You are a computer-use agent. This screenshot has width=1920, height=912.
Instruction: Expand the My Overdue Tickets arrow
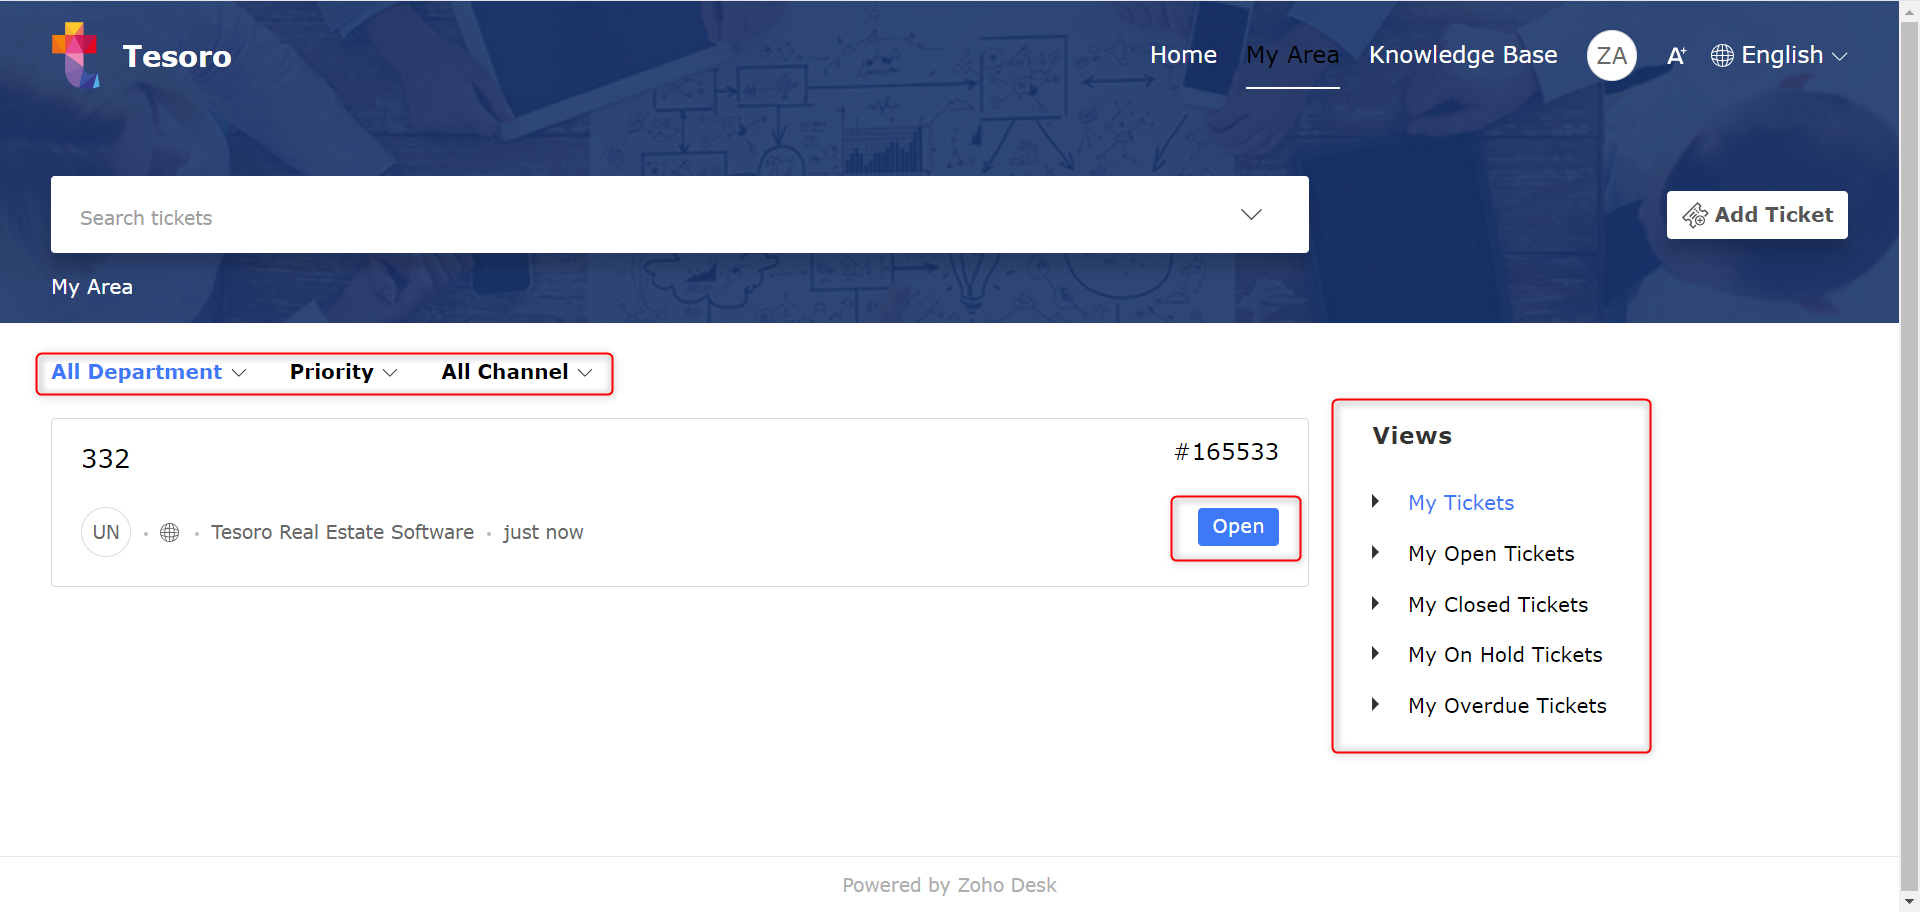click(1376, 704)
